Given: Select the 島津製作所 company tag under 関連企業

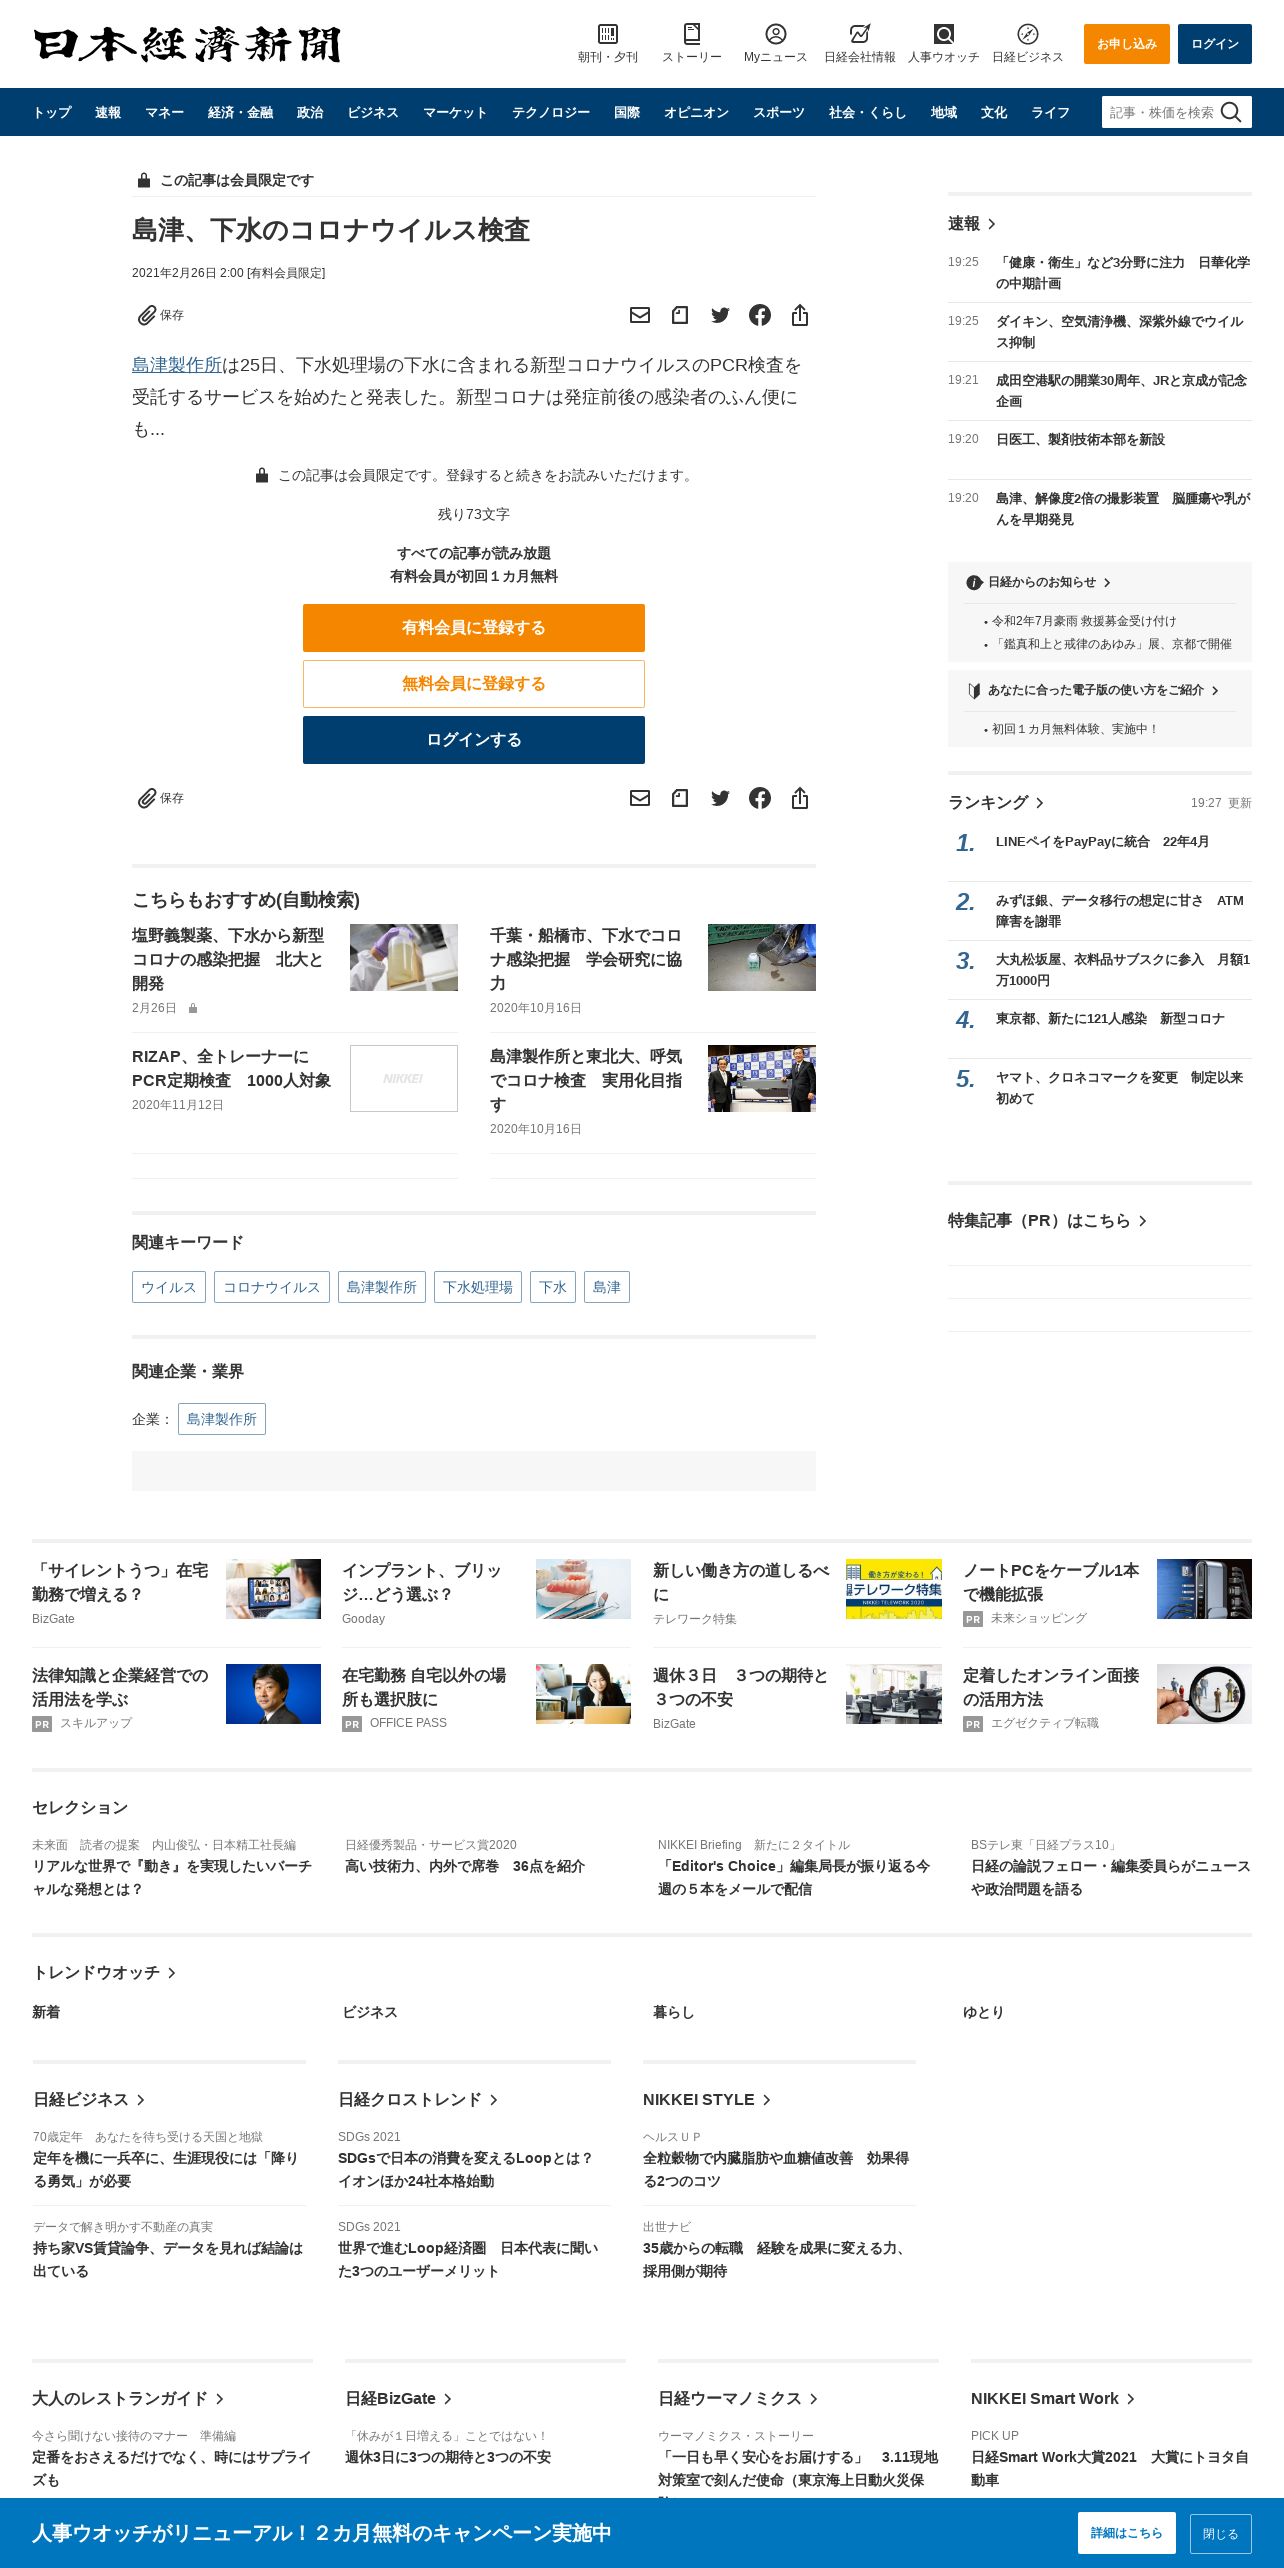Looking at the screenshot, I should tap(222, 1419).
